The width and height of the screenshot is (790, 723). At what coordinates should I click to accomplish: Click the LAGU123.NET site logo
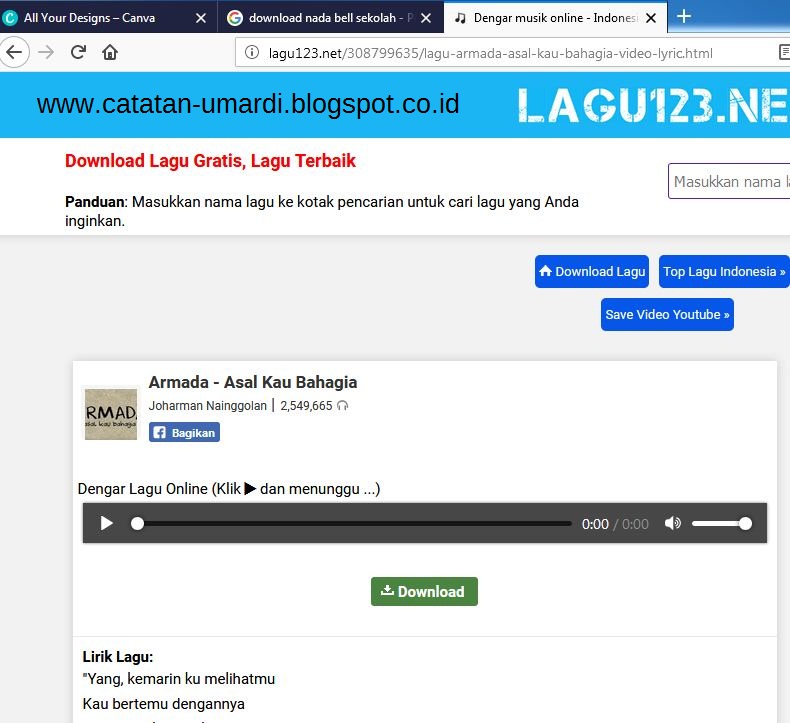tap(653, 105)
